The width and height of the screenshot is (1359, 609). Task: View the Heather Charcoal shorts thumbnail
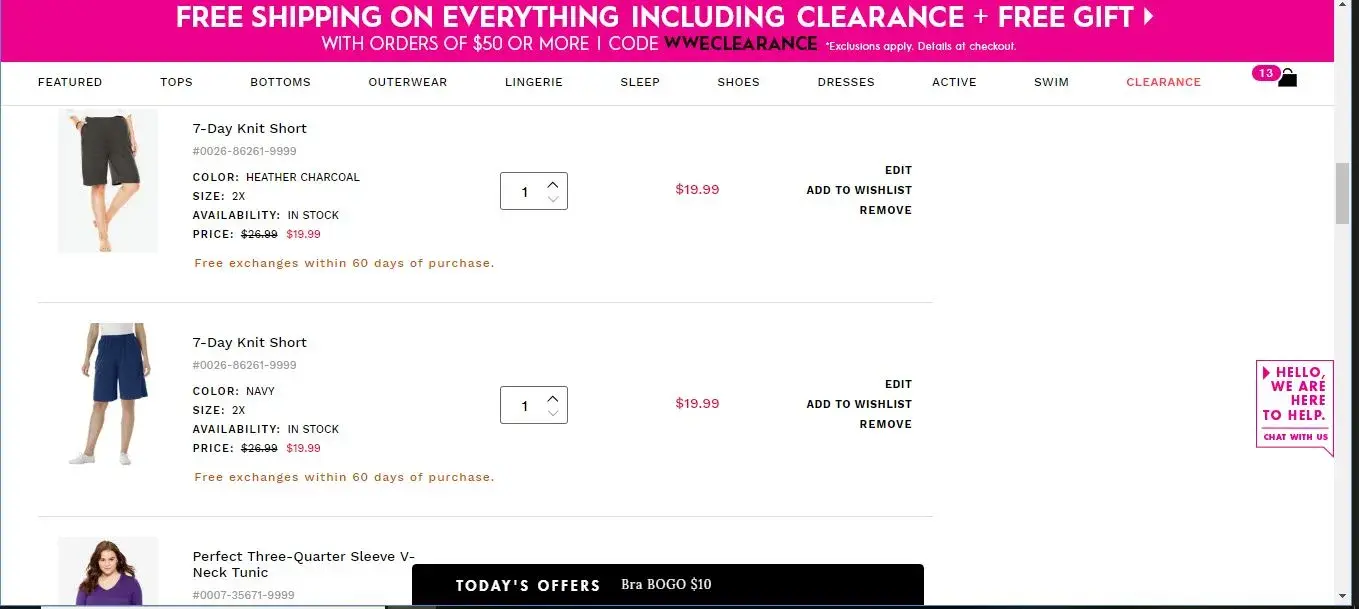click(108, 180)
